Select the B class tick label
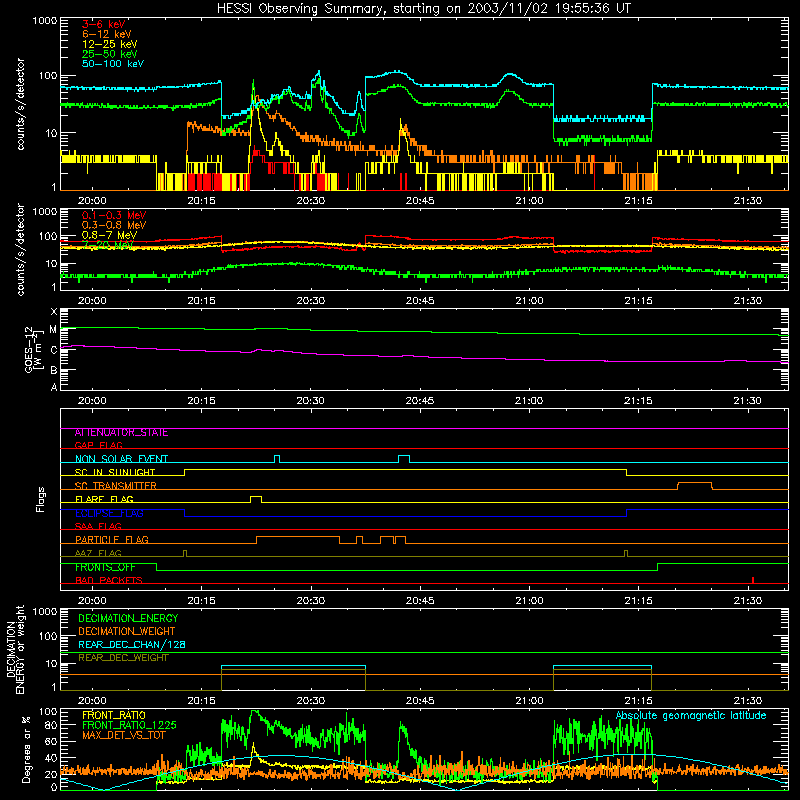Image resolution: width=800 pixels, height=800 pixels. point(54,370)
